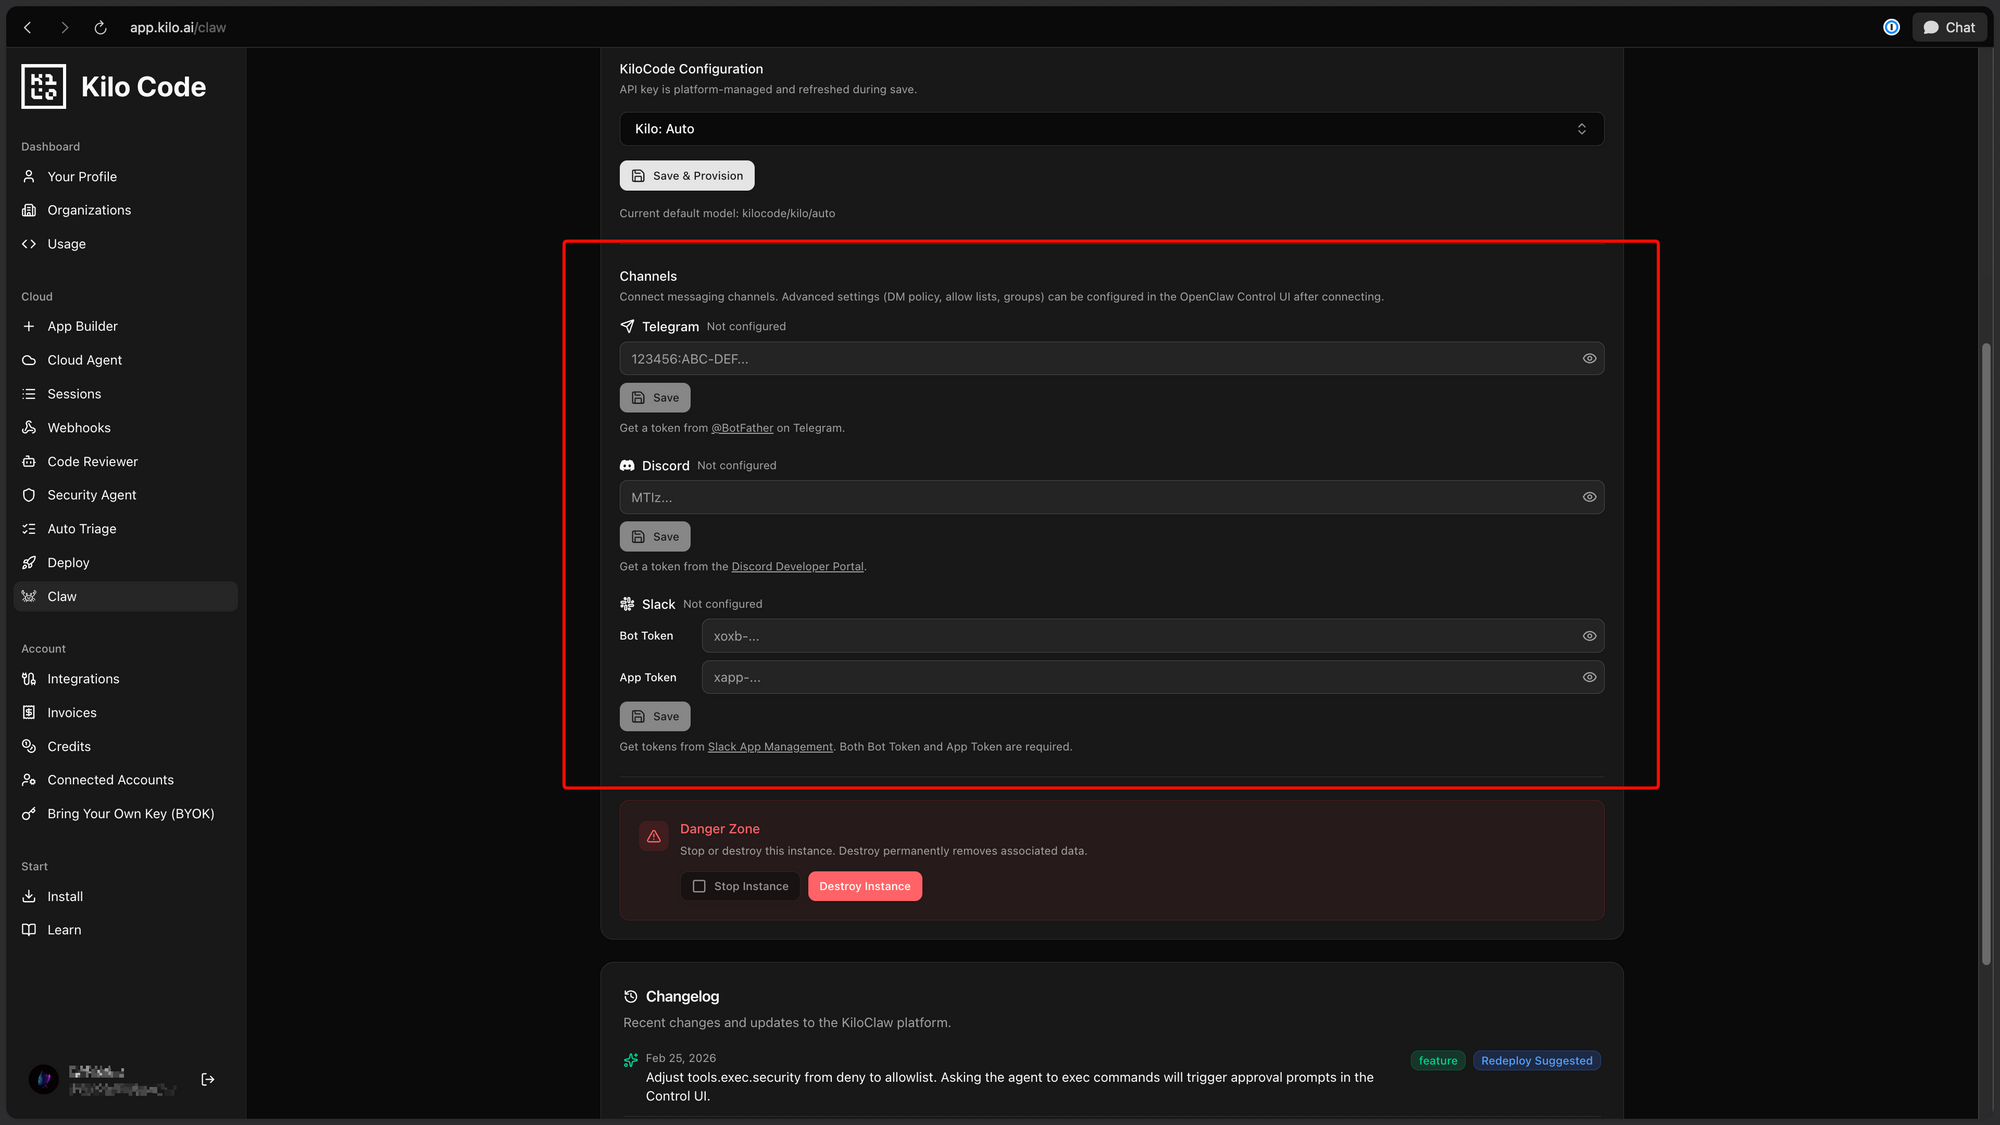The width and height of the screenshot is (2000, 1125).
Task: Open the Organizations page
Action: tap(126, 210)
